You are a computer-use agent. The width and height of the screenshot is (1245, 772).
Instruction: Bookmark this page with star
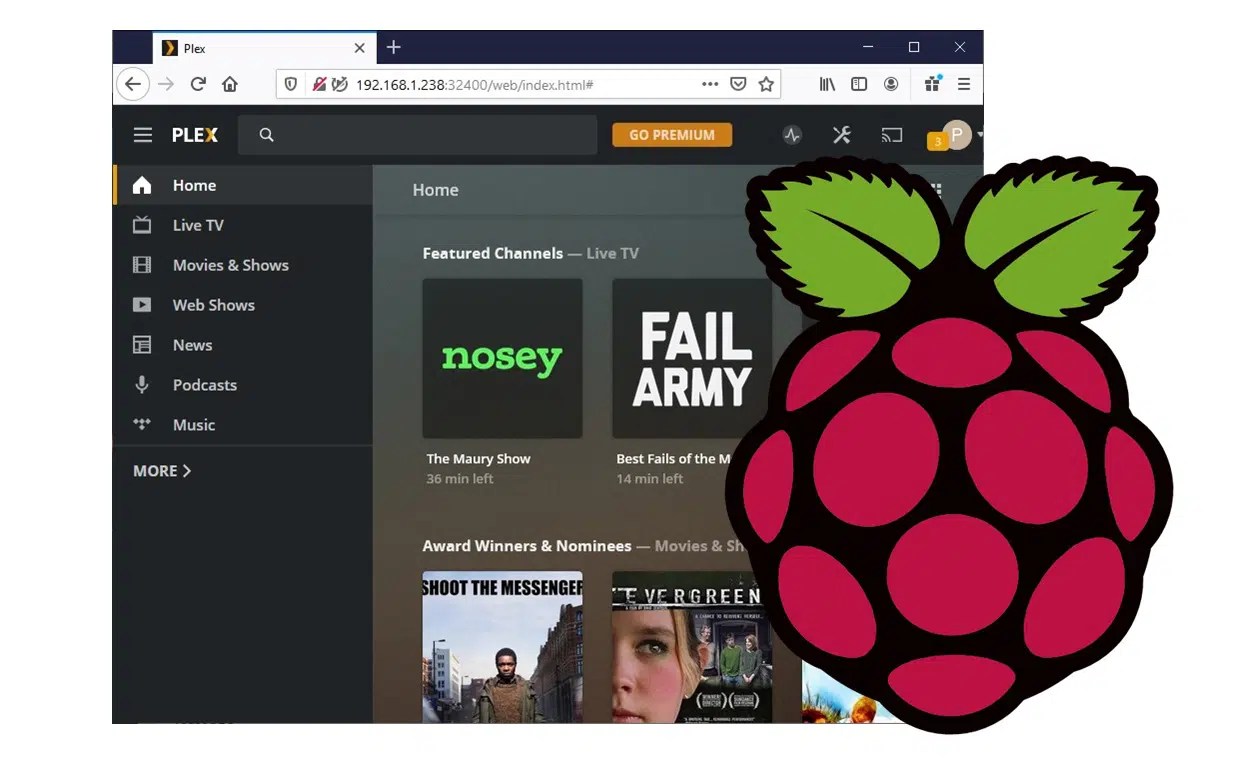click(x=766, y=84)
